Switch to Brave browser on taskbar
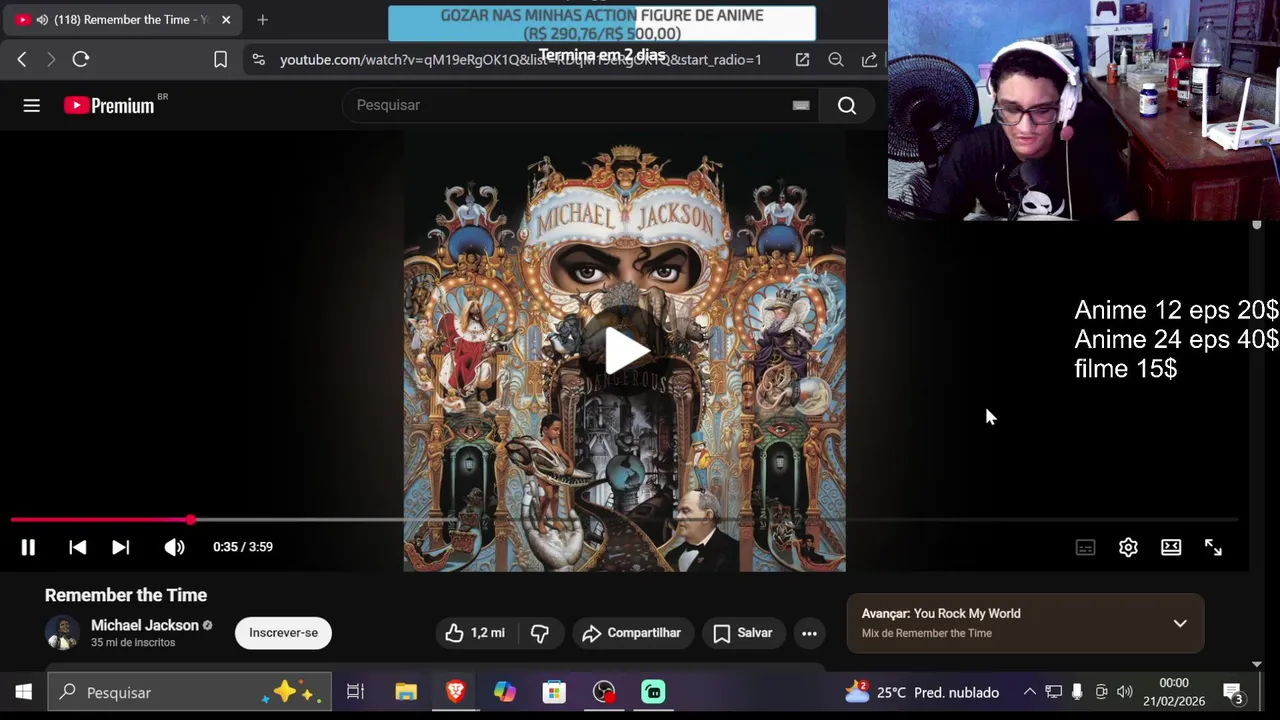This screenshot has width=1280, height=720. [456, 692]
